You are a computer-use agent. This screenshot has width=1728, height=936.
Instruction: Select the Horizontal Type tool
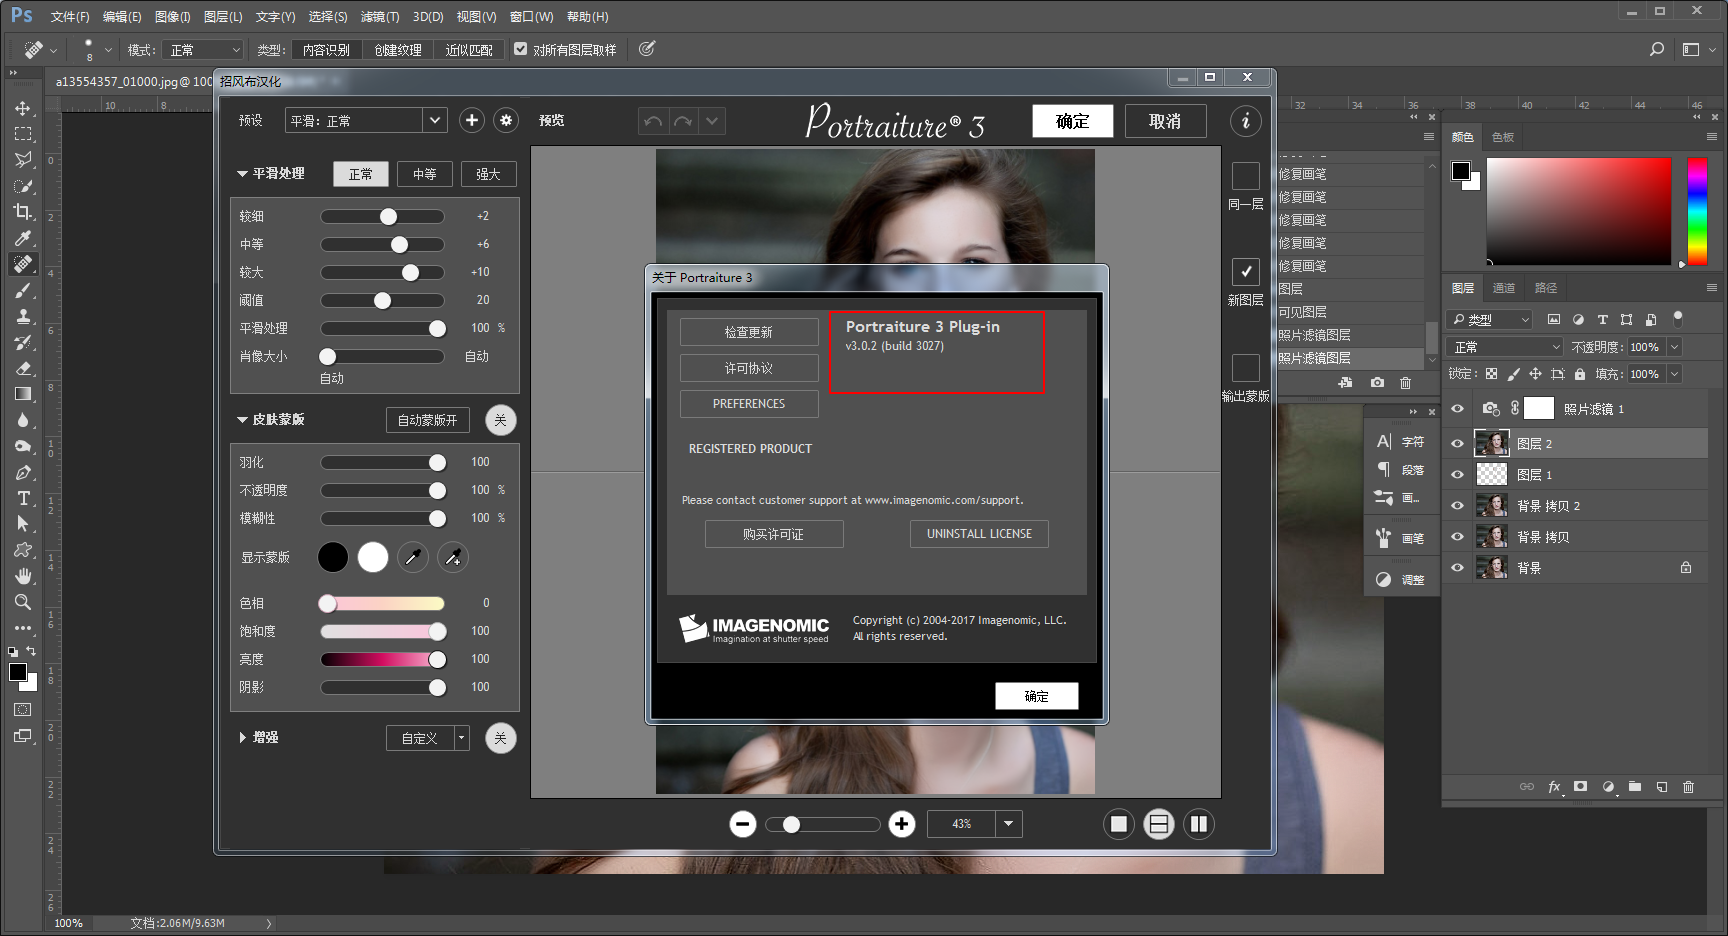click(x=22, y=498)
